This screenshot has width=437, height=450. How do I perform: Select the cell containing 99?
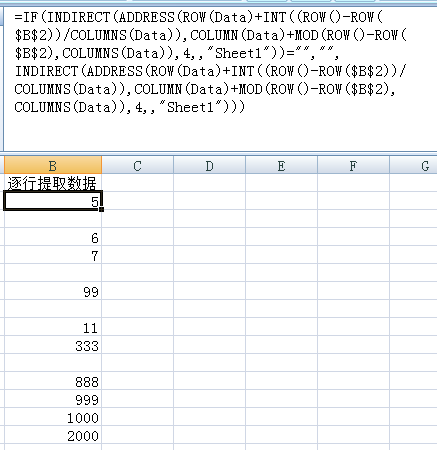pyautogui.click(x=53, y=291)
